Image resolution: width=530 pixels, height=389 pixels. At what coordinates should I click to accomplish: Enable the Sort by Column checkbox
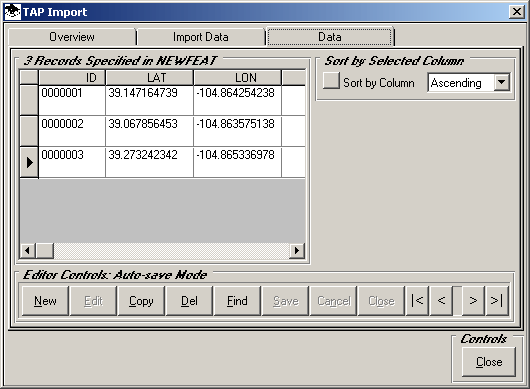331,81
